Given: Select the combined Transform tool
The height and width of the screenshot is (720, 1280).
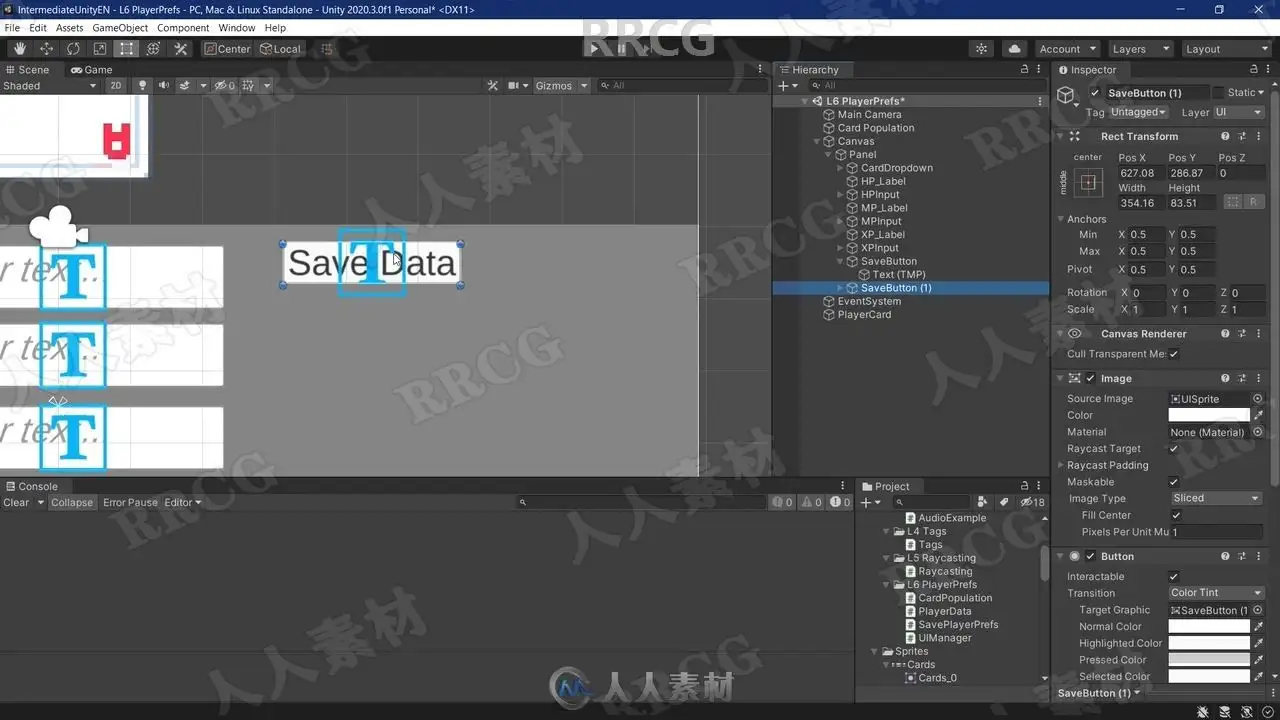Looking at the screenshot, I should pos(154,49).
